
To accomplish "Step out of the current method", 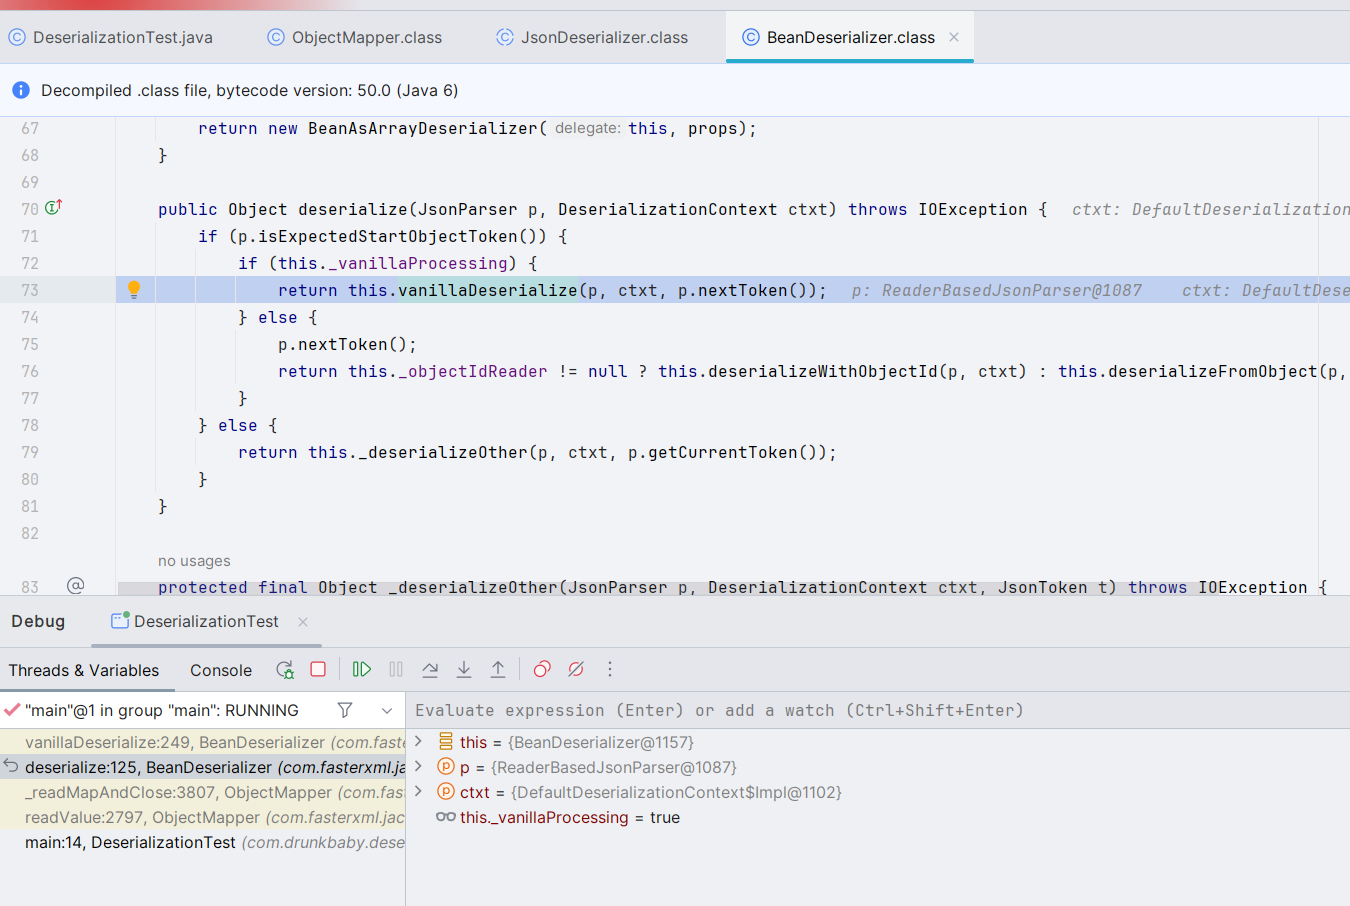I will tap(498, 670).
